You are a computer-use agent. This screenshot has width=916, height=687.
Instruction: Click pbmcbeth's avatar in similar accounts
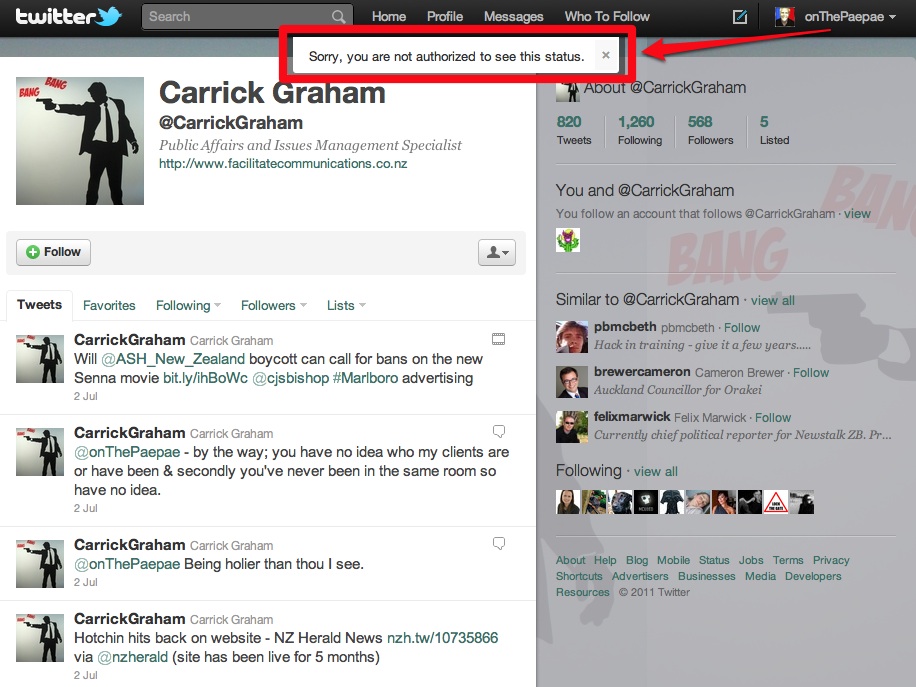[572, 336]
